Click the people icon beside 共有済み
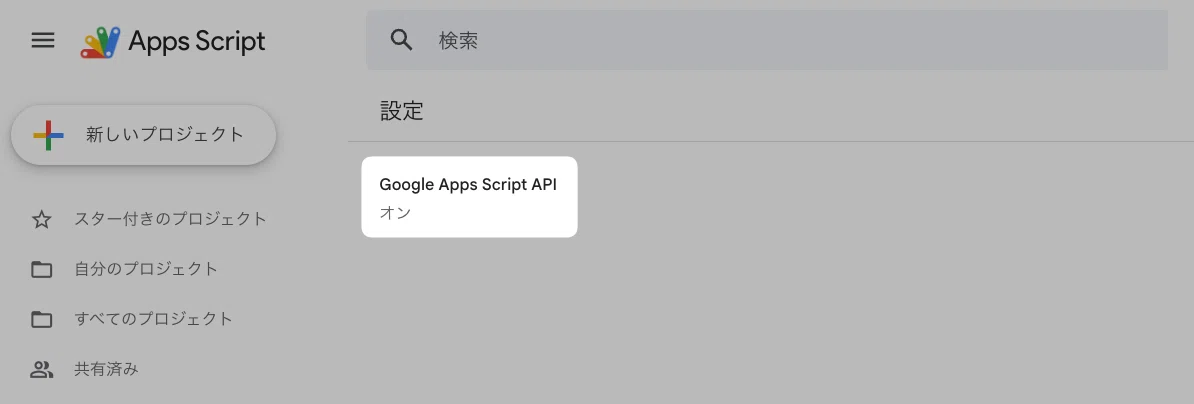1194x404 pixels. click(41, 371)
